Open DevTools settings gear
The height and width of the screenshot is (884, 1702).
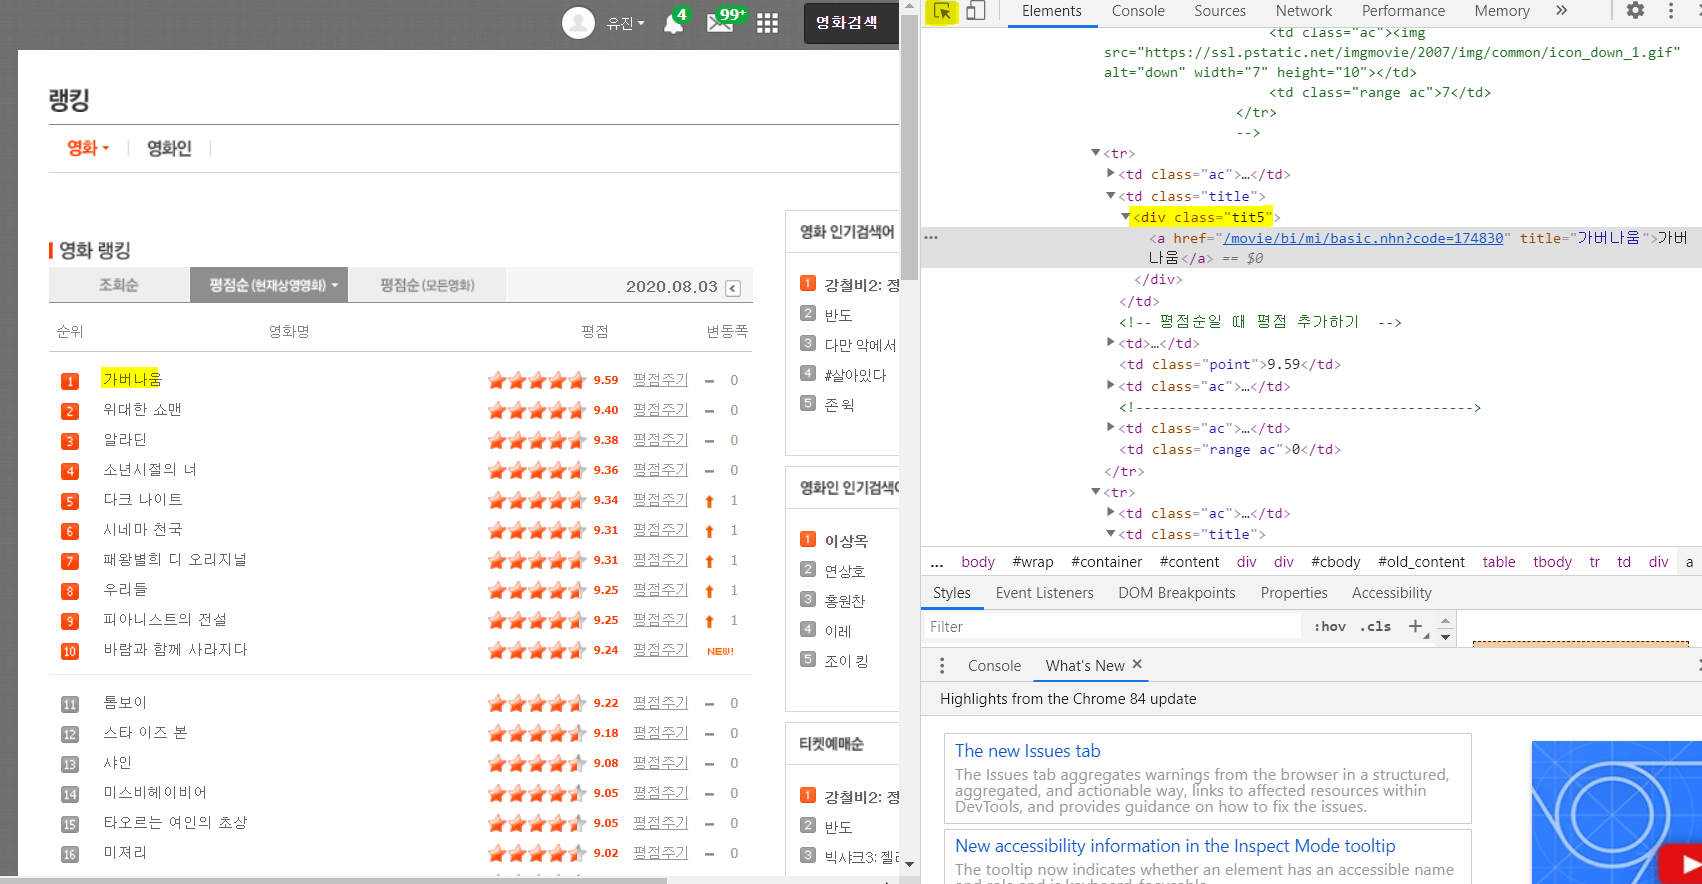coord(1635,11)
